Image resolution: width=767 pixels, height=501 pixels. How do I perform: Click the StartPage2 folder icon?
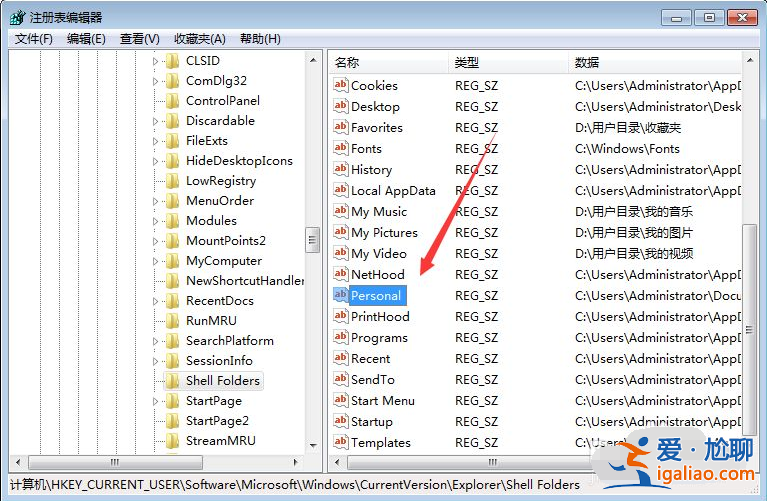click(172, 421)
